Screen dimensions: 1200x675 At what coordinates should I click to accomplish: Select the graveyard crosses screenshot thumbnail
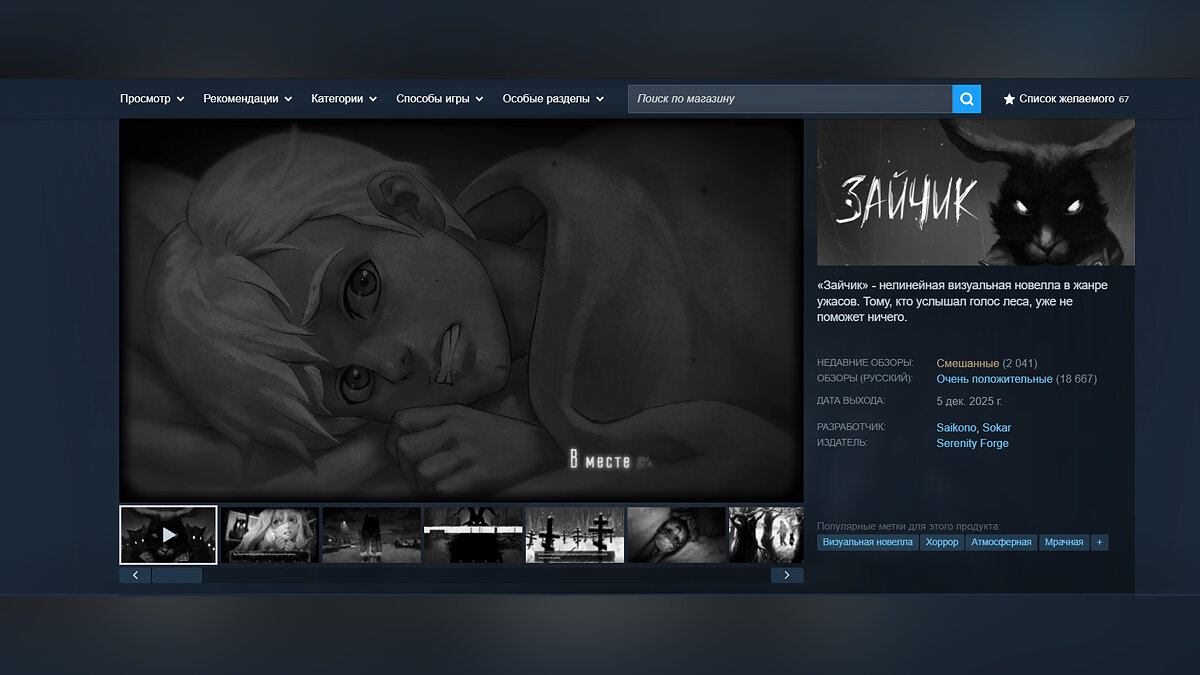click(575, 535)
